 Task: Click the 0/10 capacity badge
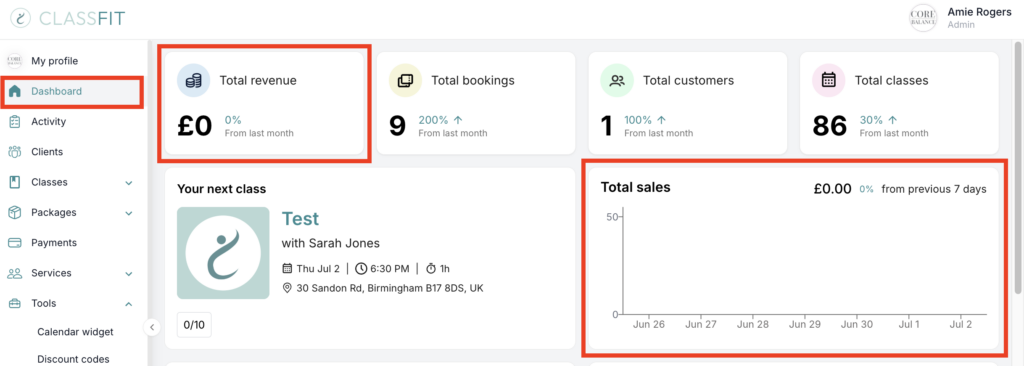194,325
